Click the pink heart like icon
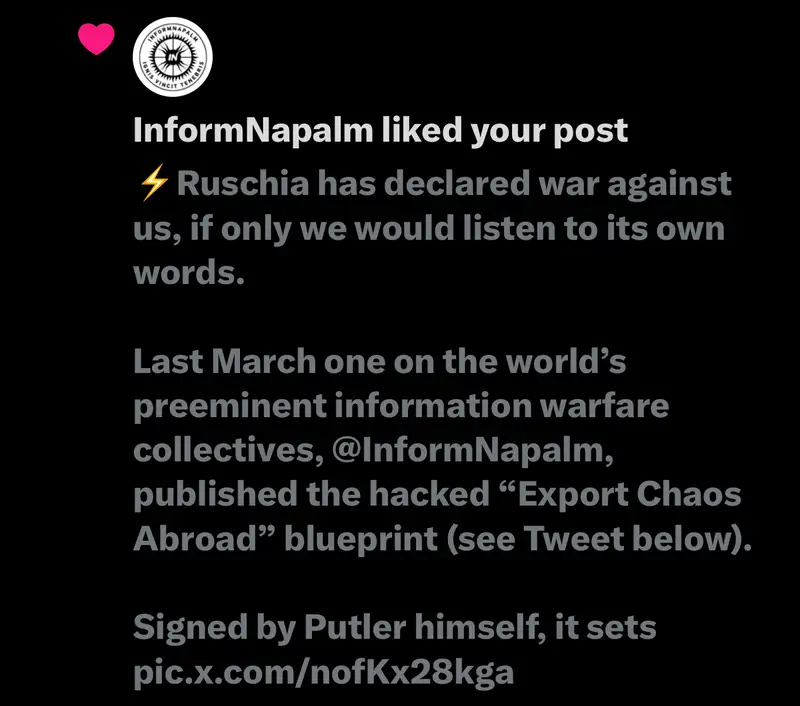The image size is (800, 706). coord(97,38)
